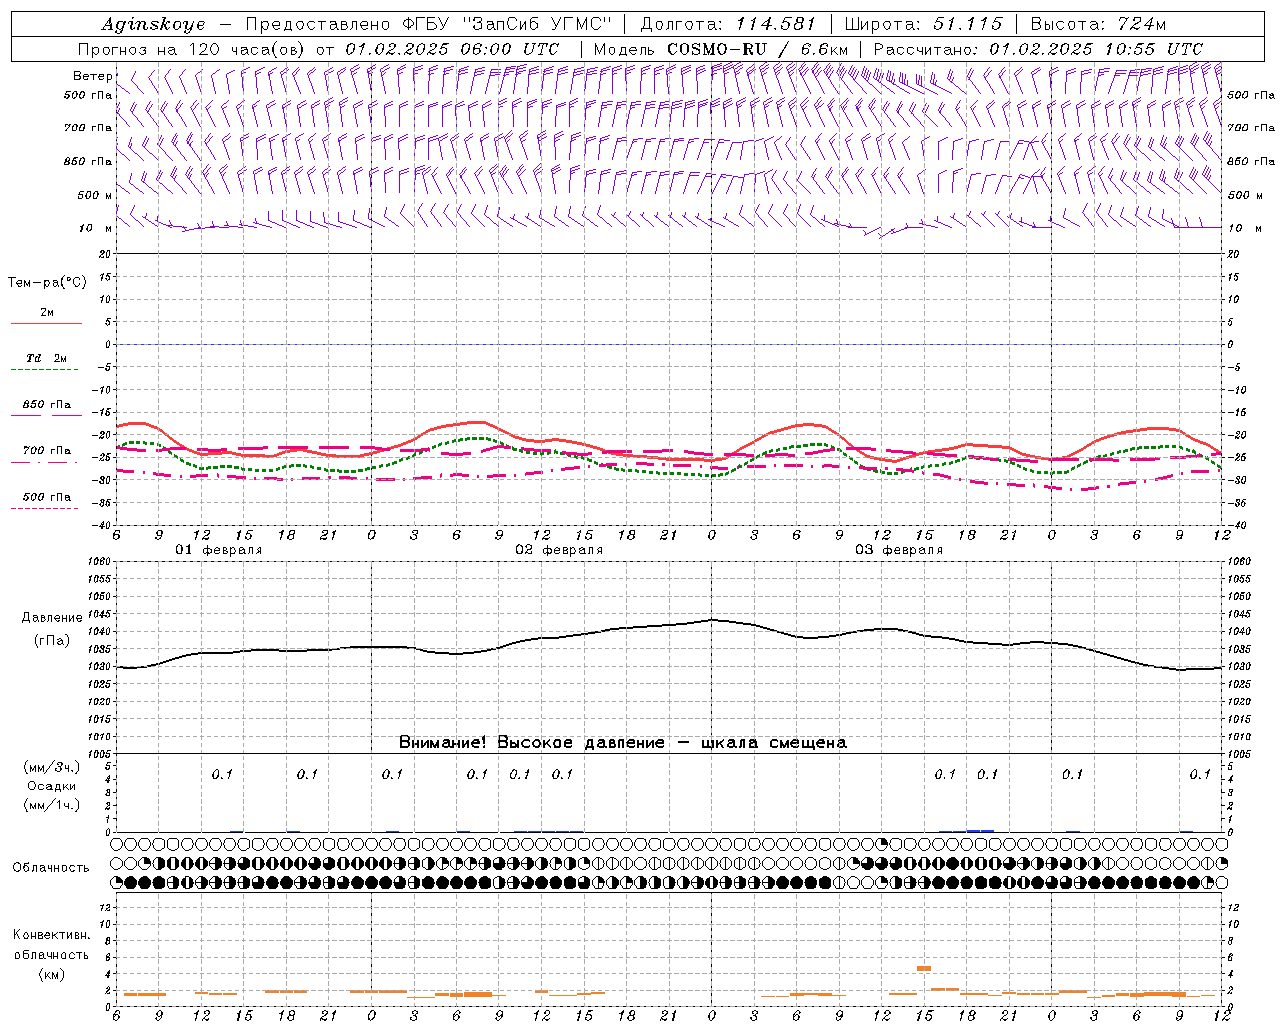Select the "Давление" pressure panel label
Image resolution: width=1280 pixels, height=1024 pixels.
click(x=52, y=618)
